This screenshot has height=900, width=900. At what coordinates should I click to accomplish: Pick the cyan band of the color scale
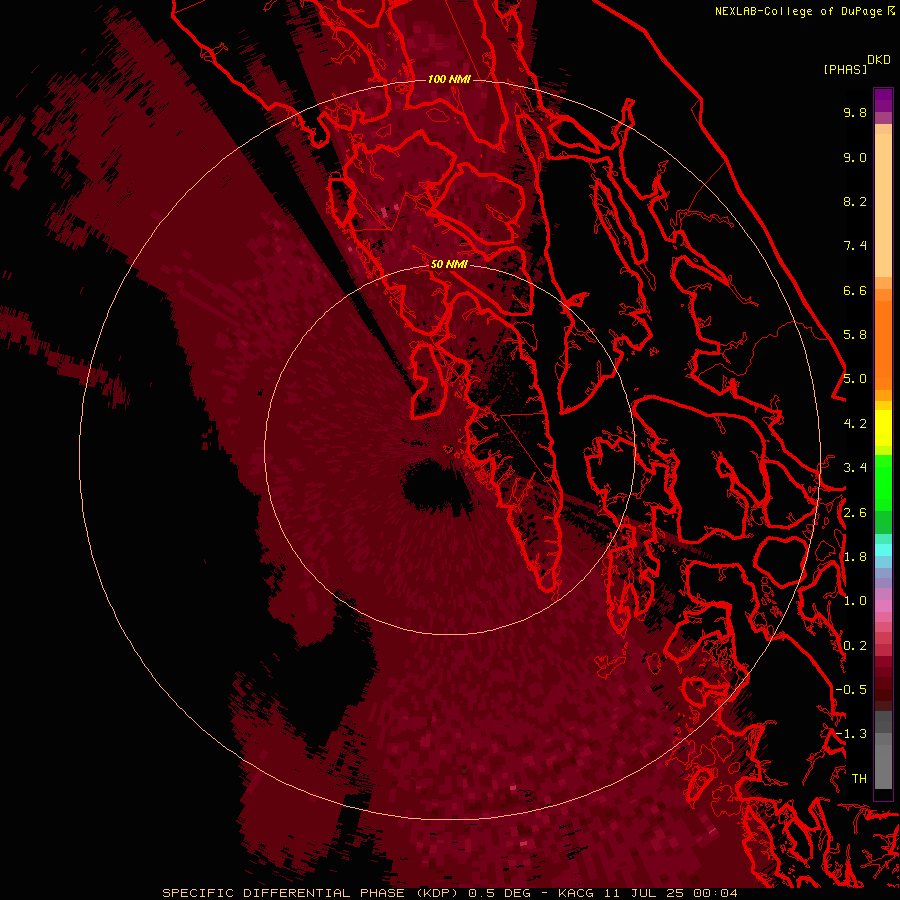coord(883,550)
